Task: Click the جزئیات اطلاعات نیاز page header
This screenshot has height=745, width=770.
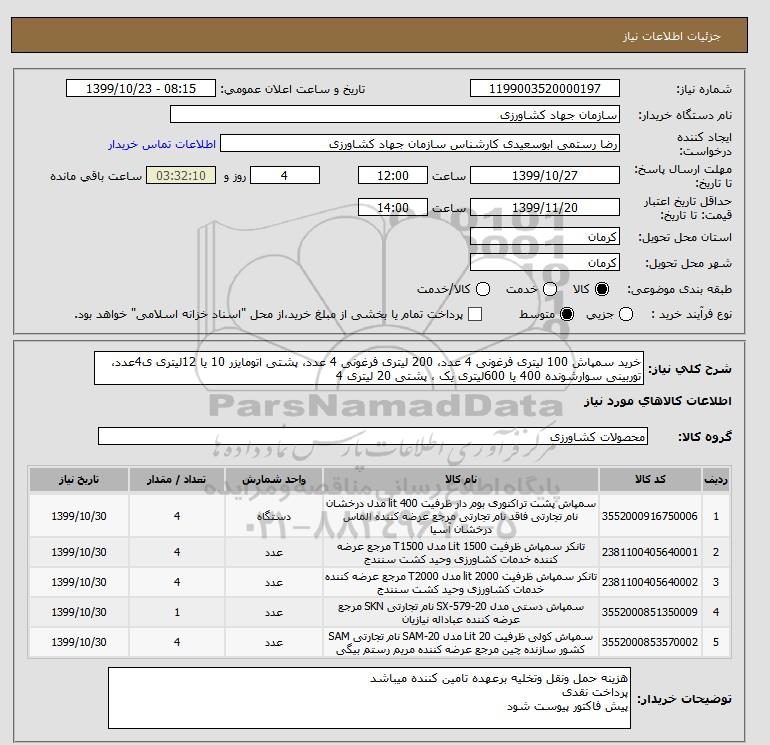Action: click(671, 36)
